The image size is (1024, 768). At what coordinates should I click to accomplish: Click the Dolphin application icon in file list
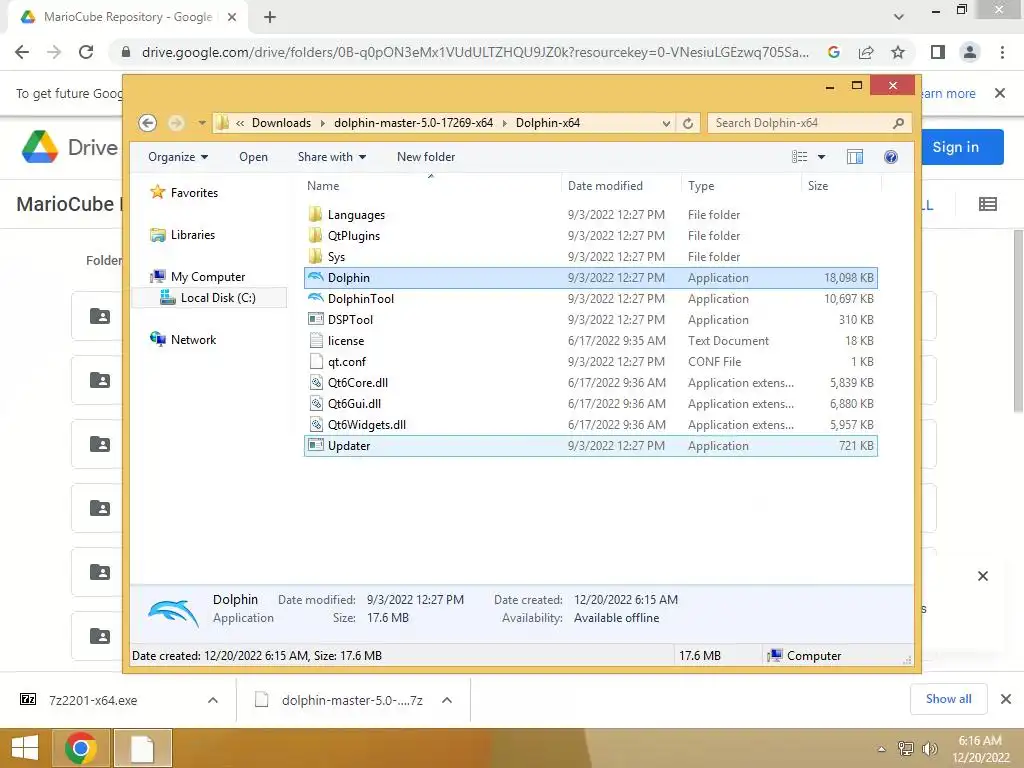[315, 277]
